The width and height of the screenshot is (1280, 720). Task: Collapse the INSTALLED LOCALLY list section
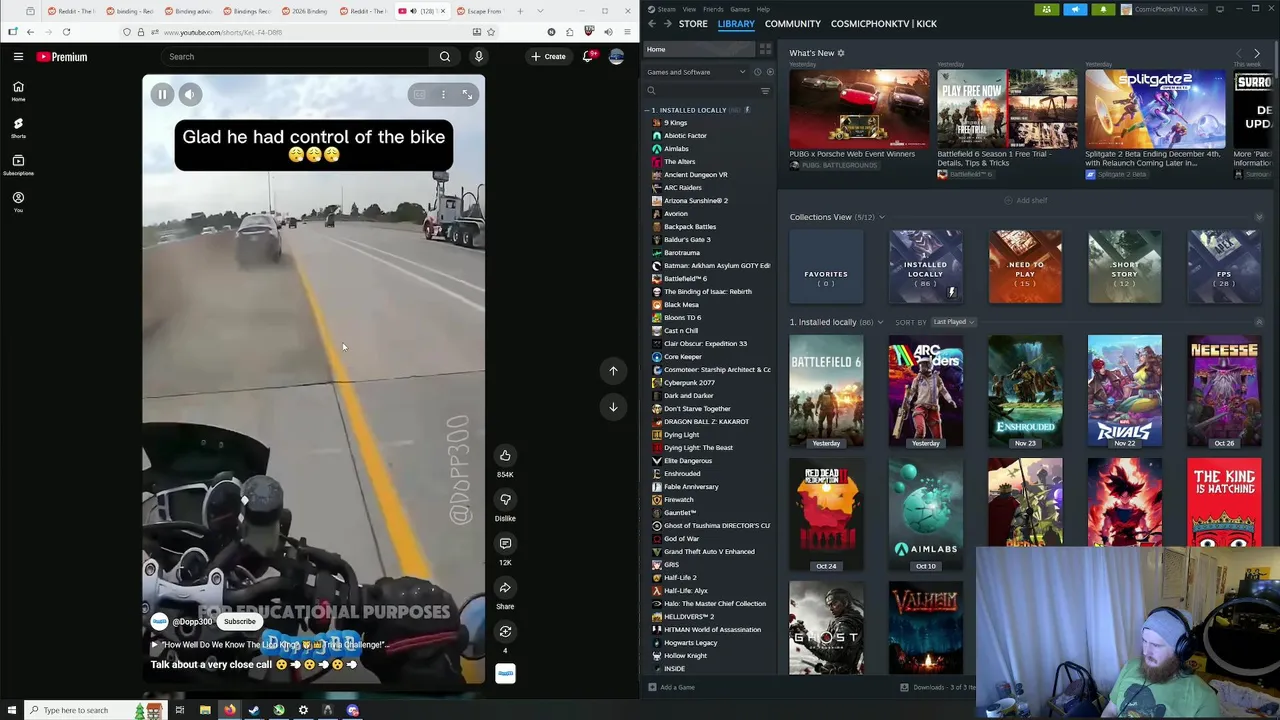coord(649,110)
